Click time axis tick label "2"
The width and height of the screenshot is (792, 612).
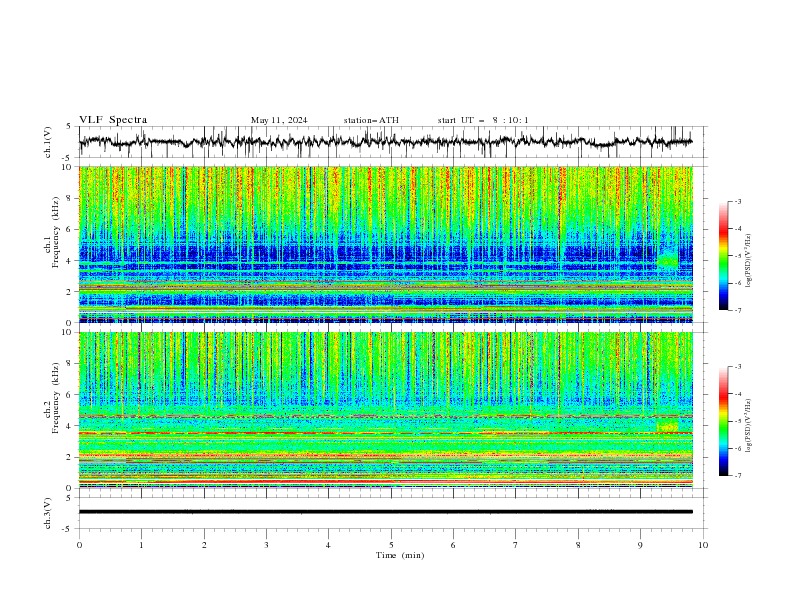pos(204,545)
